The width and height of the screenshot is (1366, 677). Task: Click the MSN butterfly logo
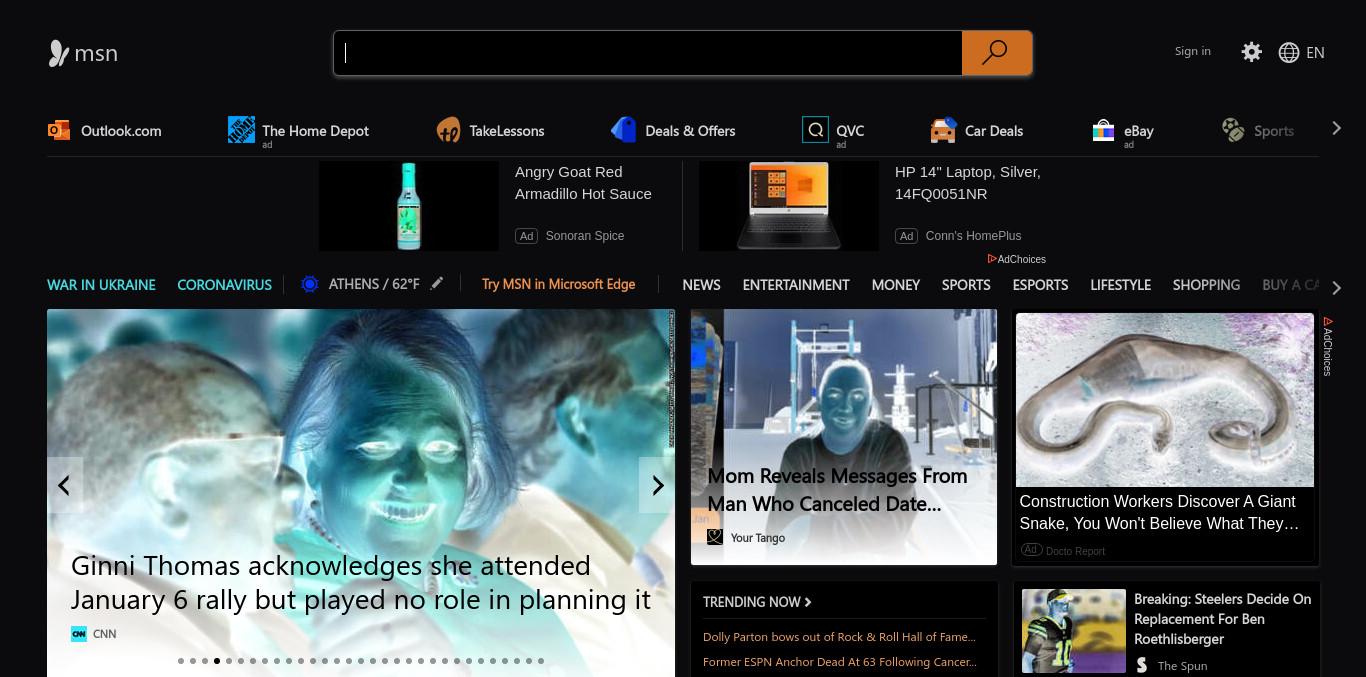coord(58,53)
